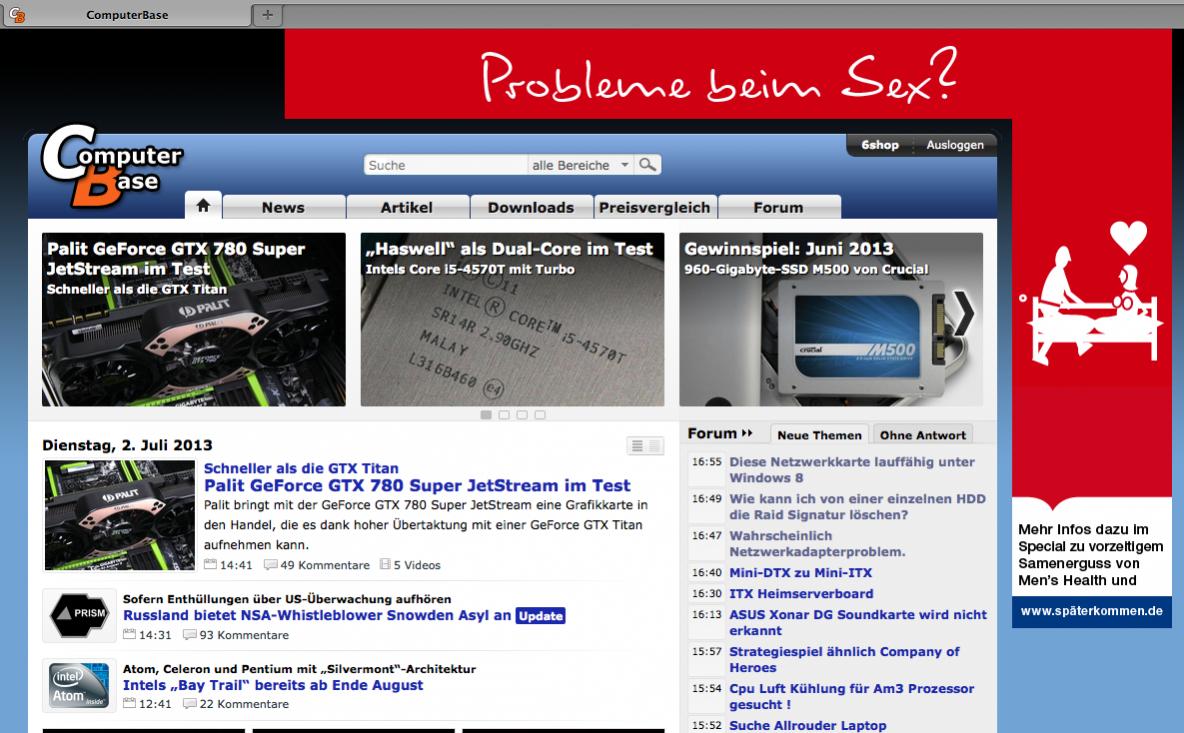1184x733 pixels.
Task: Click the ComputerBase favicon in browser tab
Action: click(x=17, y=14)
